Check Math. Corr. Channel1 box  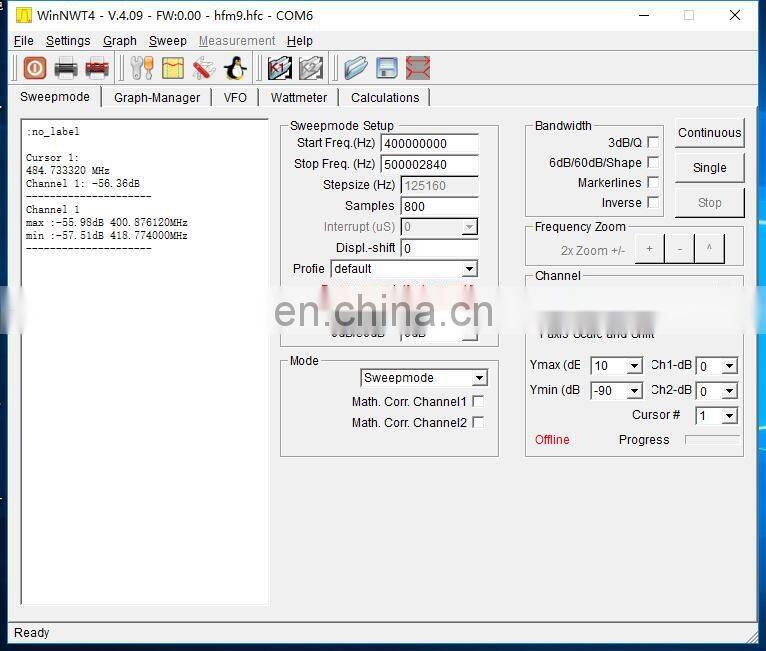click(x=478, y=401)
